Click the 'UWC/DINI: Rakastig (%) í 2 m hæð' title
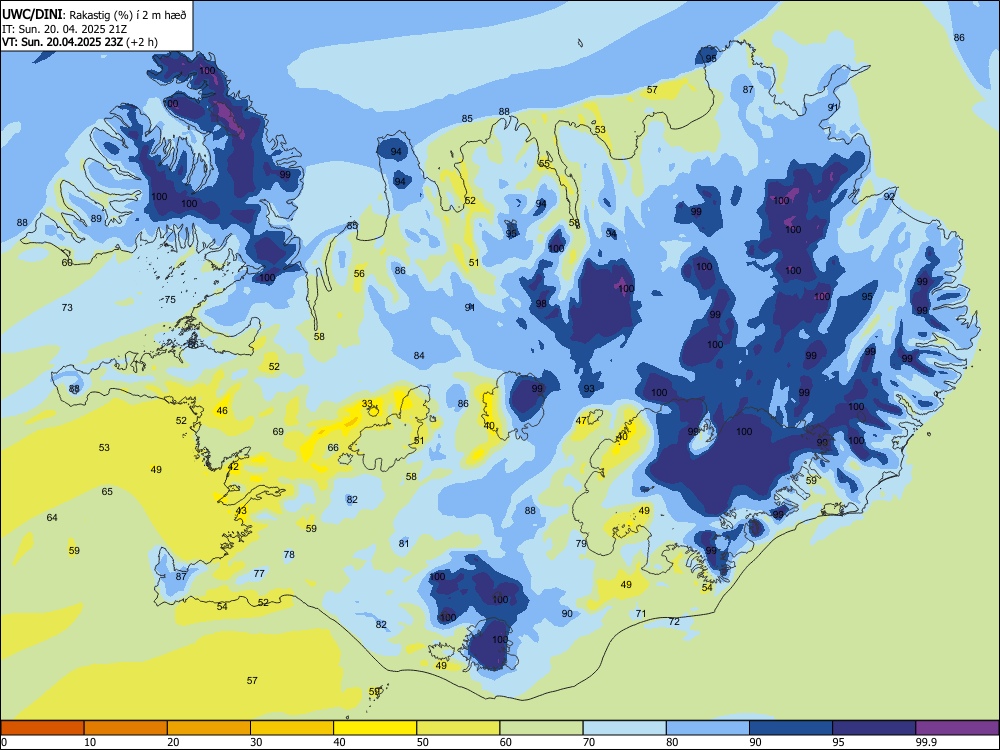This screenshot has width=1000, height=750. coord(94,15)
